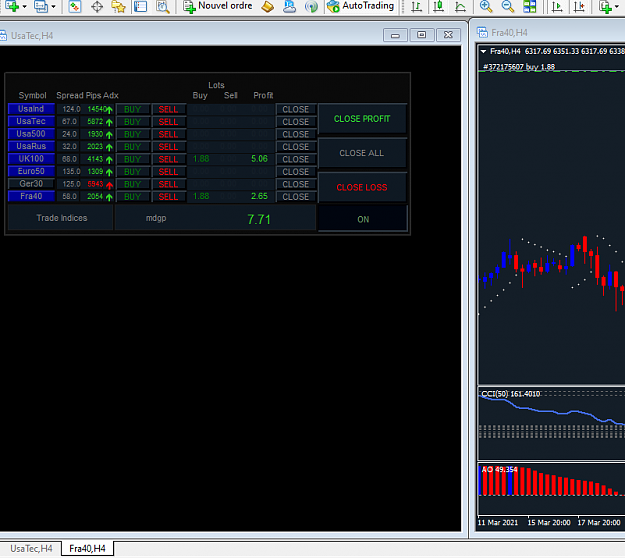Select the UsaInd symbol button
The image size is (625, 558).
coord(31,109)
